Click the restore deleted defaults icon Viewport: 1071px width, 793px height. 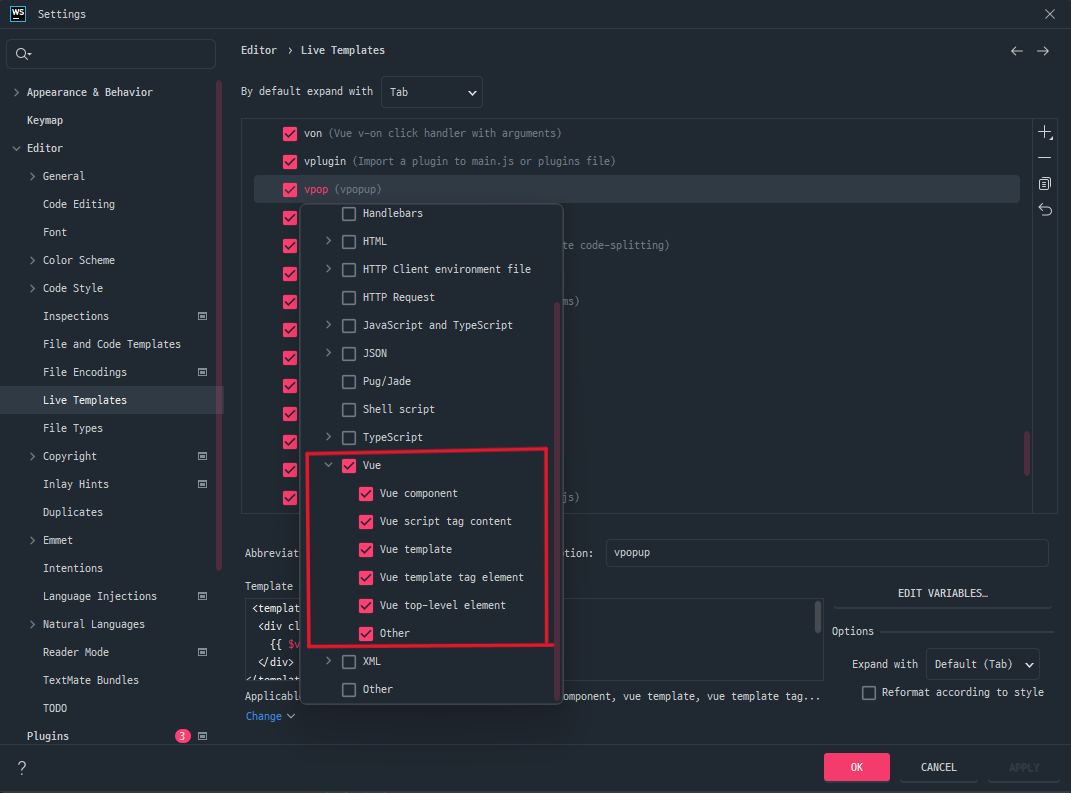tap(1044, 210)
